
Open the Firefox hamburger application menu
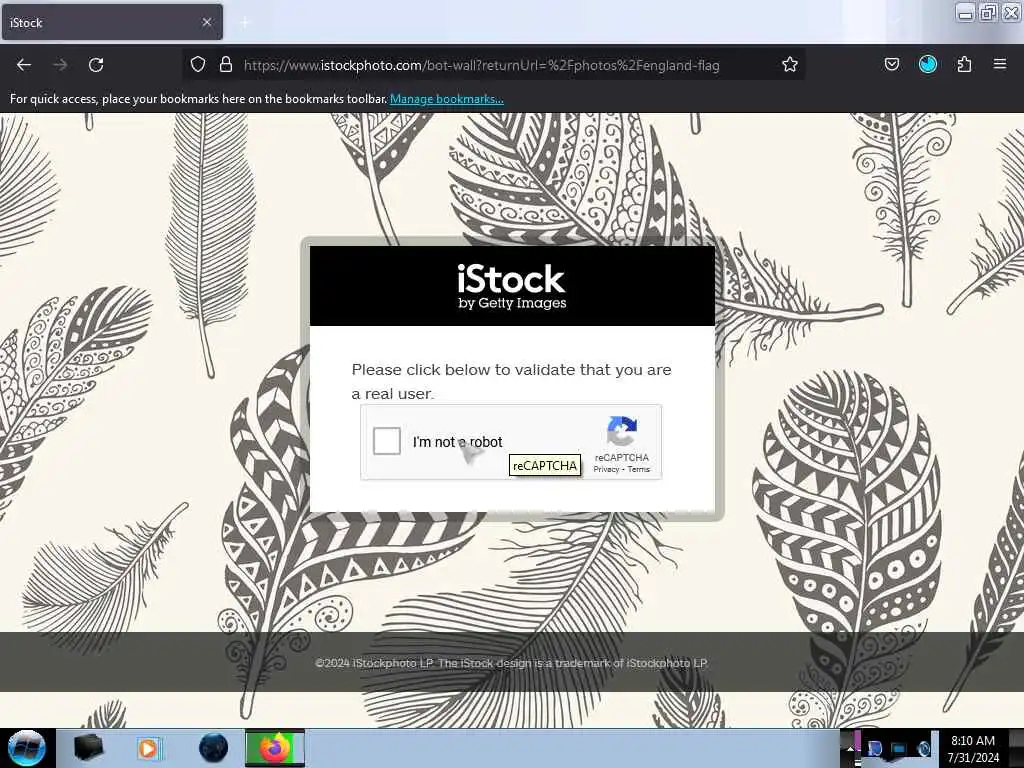tap(1000, 64)
